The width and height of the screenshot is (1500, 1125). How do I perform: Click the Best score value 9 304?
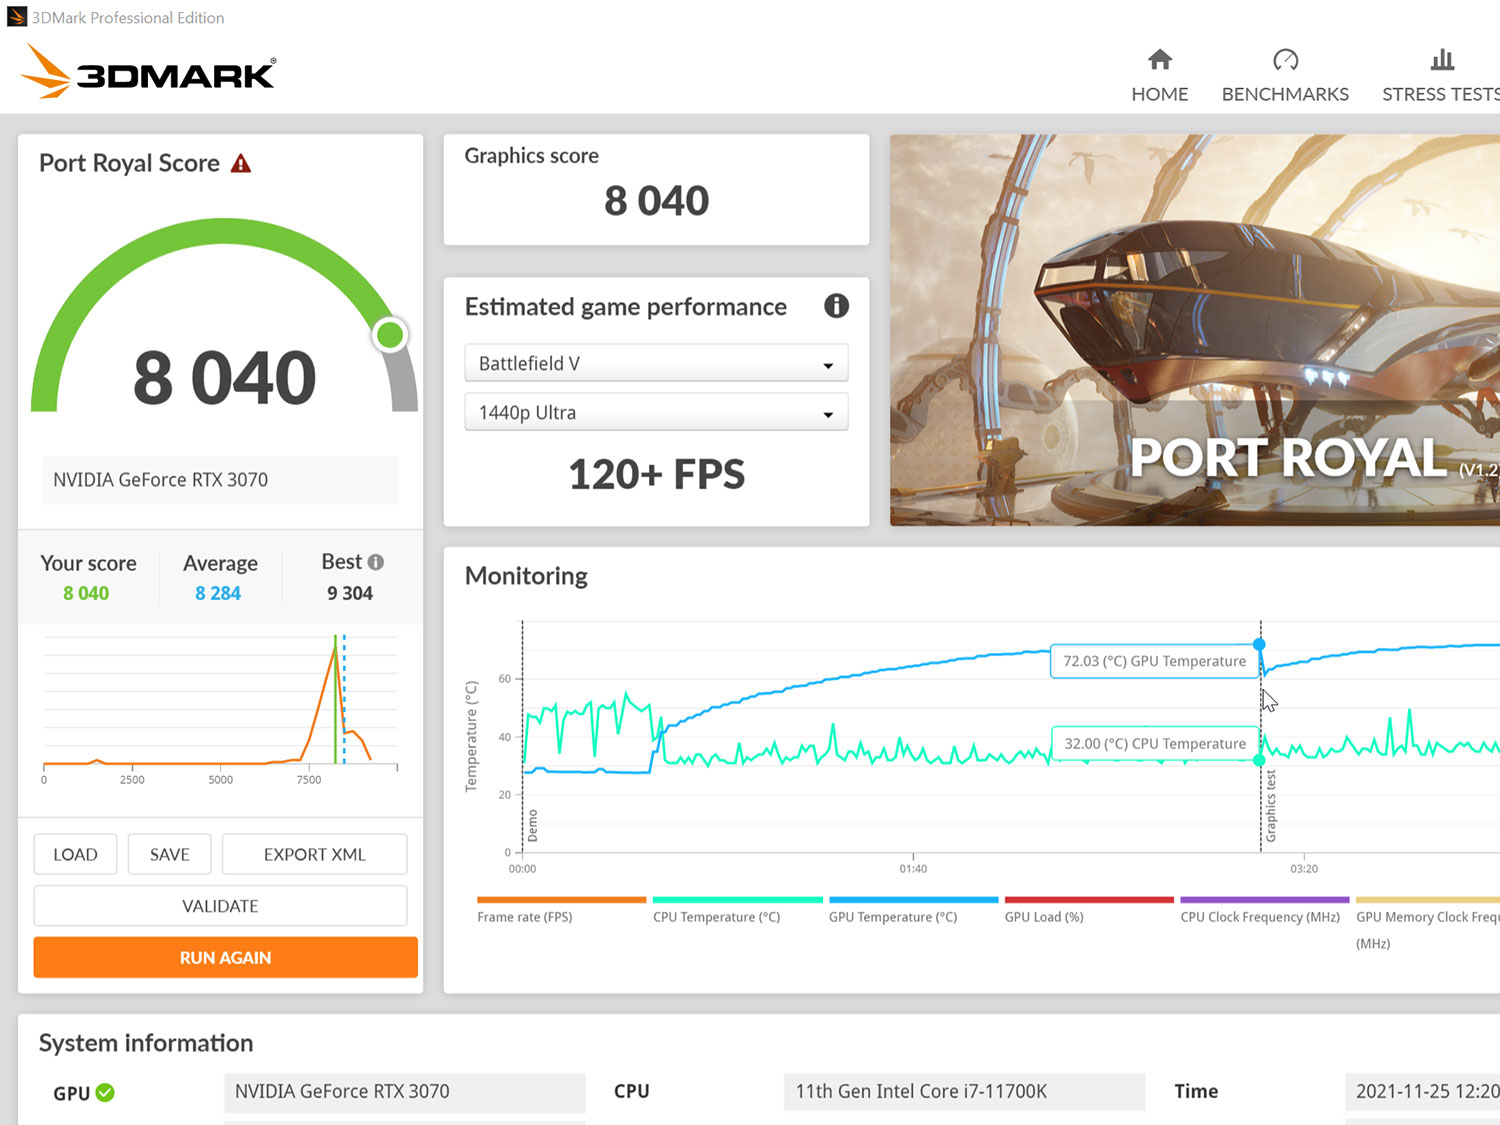click(x=350, y=593)
